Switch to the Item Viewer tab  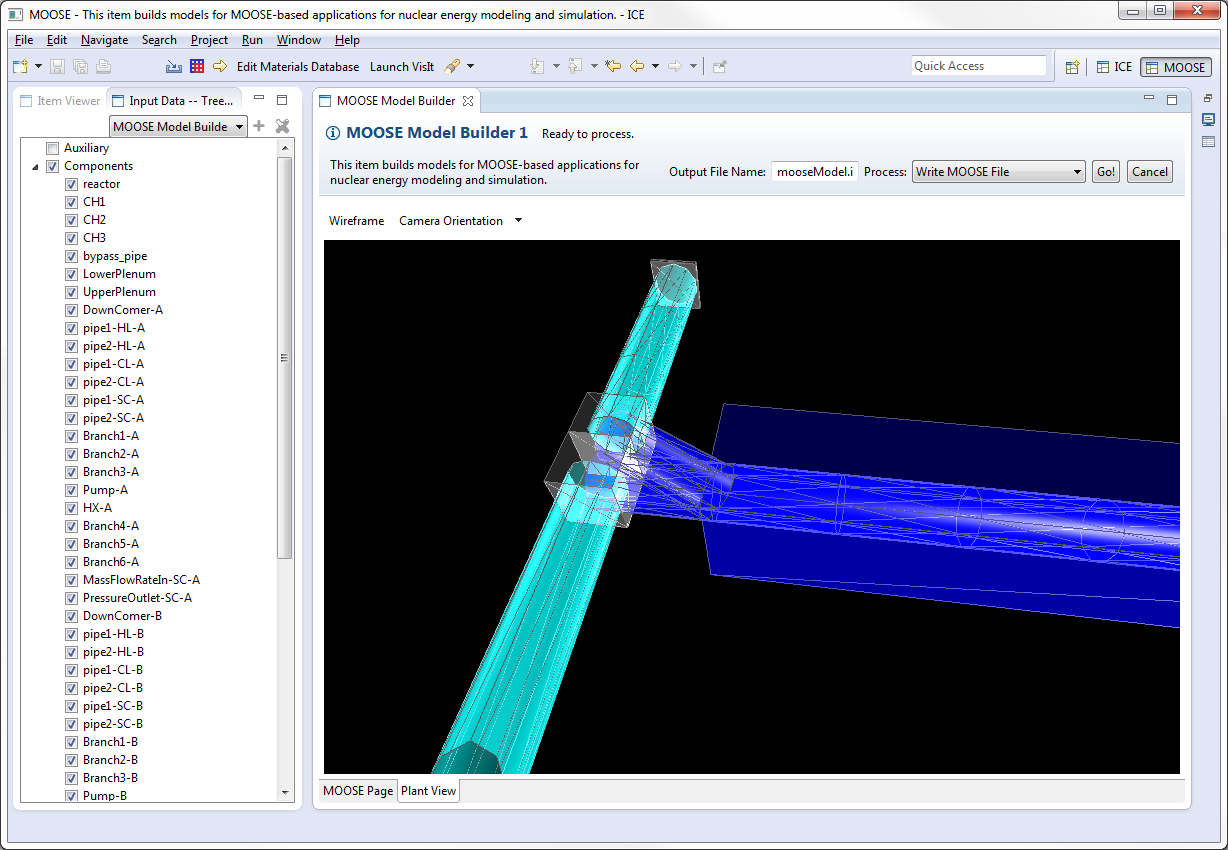60,101
